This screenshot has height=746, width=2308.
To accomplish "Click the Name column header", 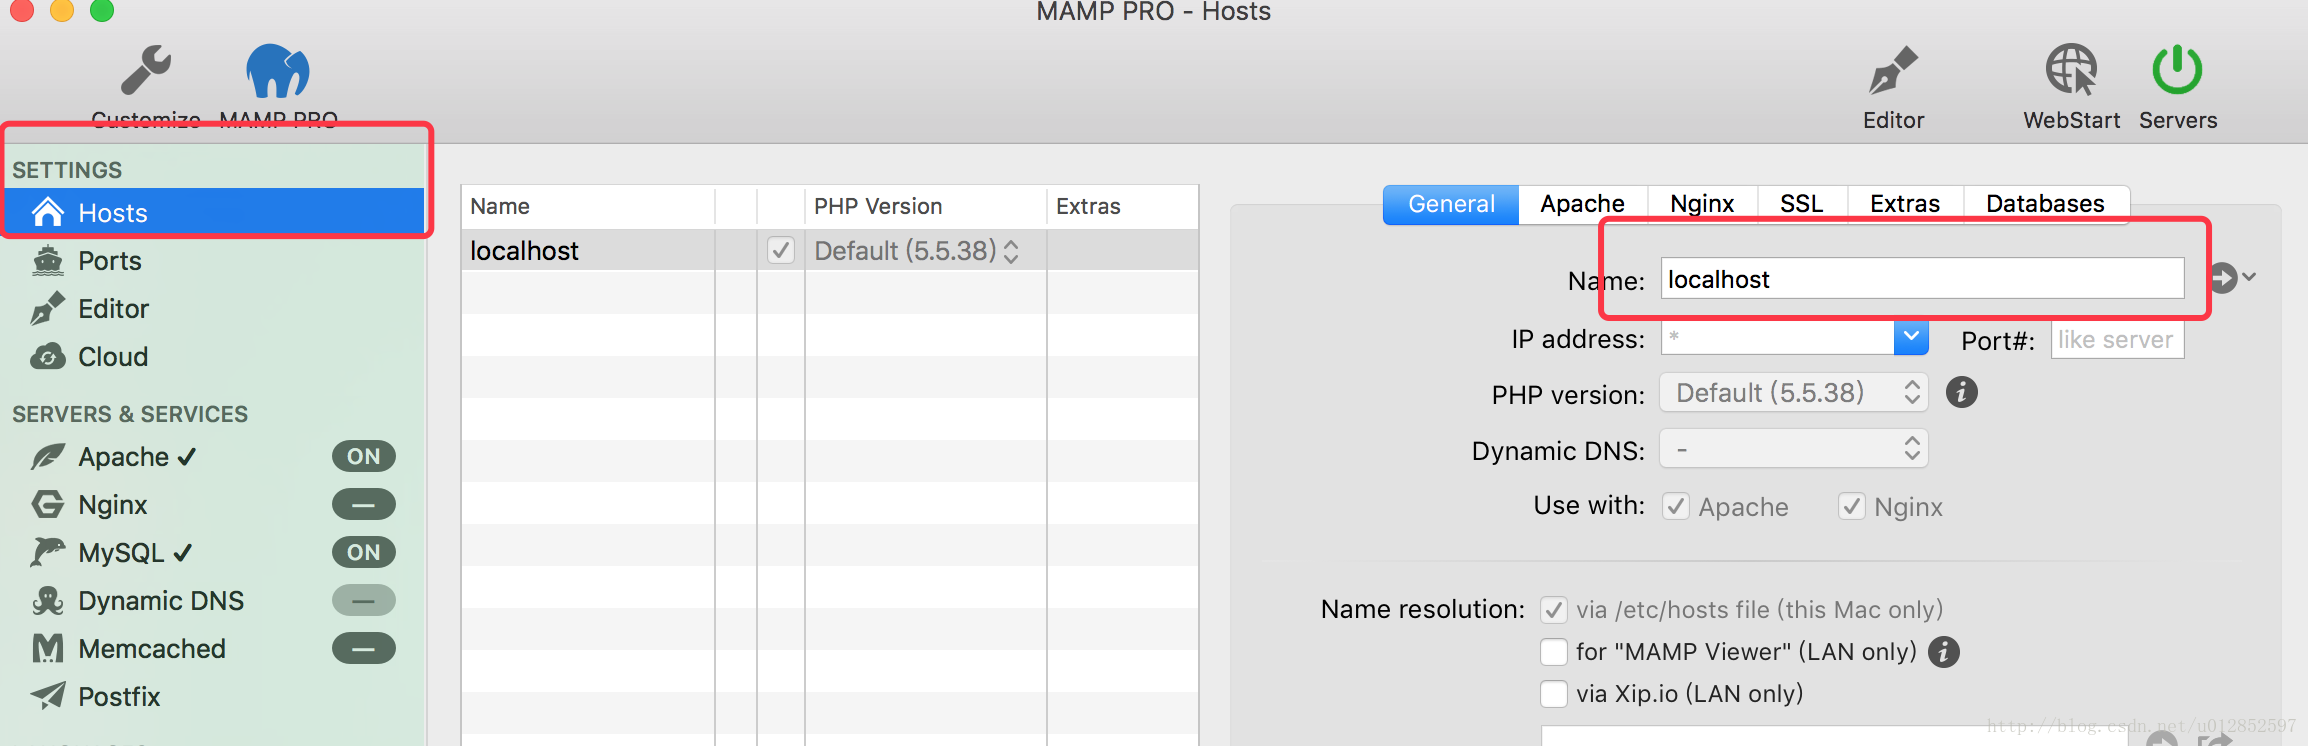I will [x=588, y=206].
